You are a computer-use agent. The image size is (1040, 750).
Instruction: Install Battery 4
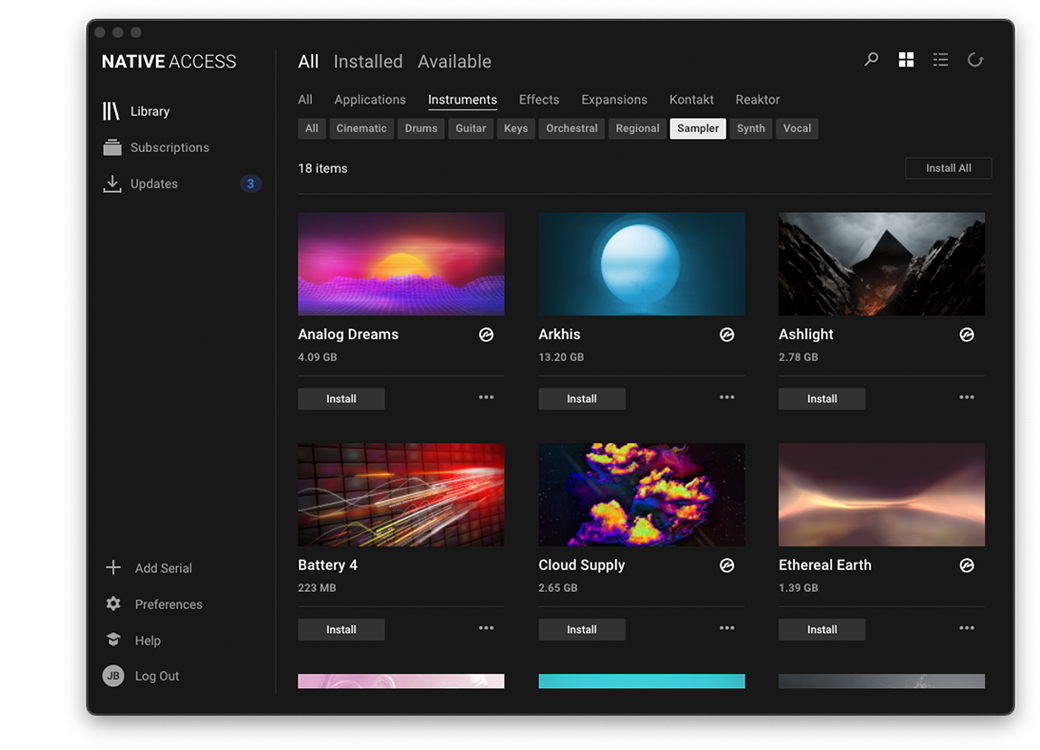tap(341, 629)
